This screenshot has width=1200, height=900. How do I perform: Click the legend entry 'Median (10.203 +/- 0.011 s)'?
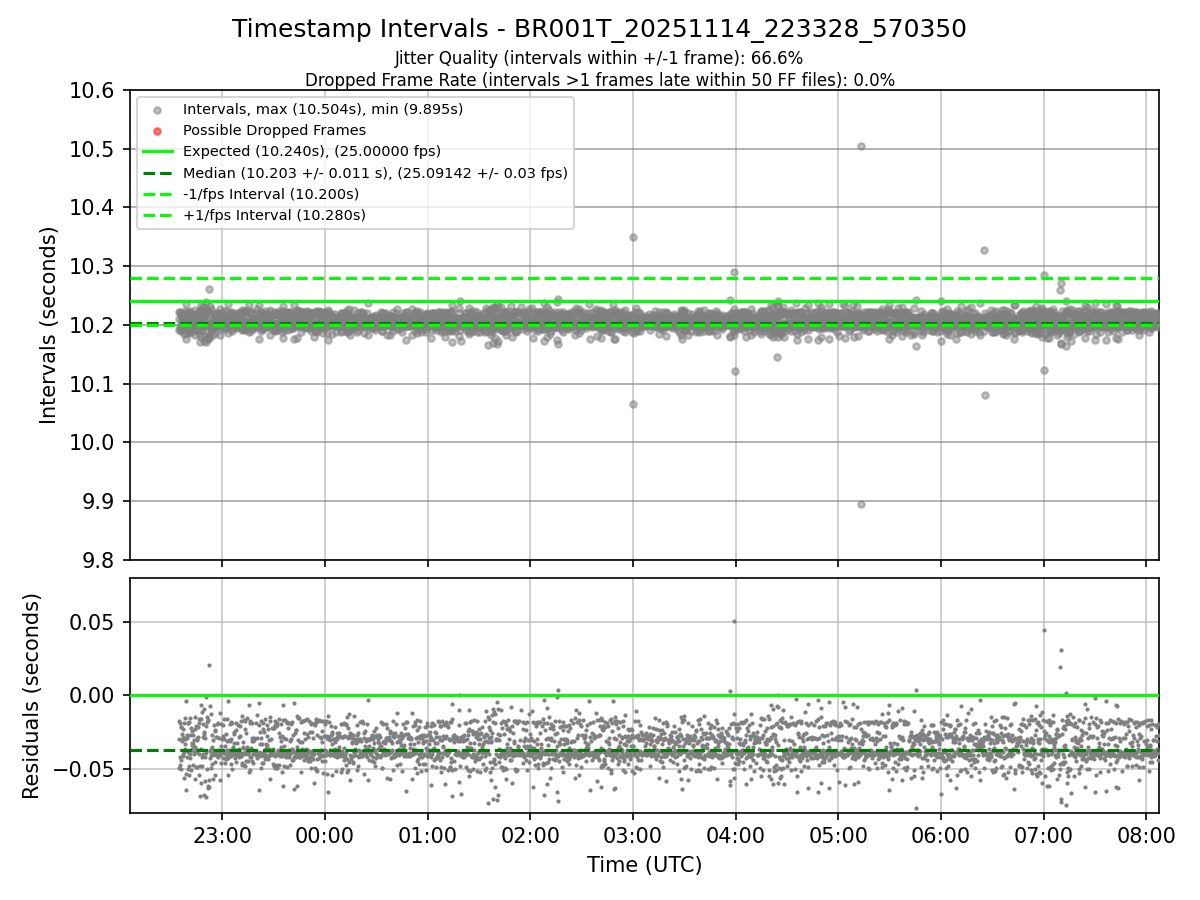click(375, 173)
